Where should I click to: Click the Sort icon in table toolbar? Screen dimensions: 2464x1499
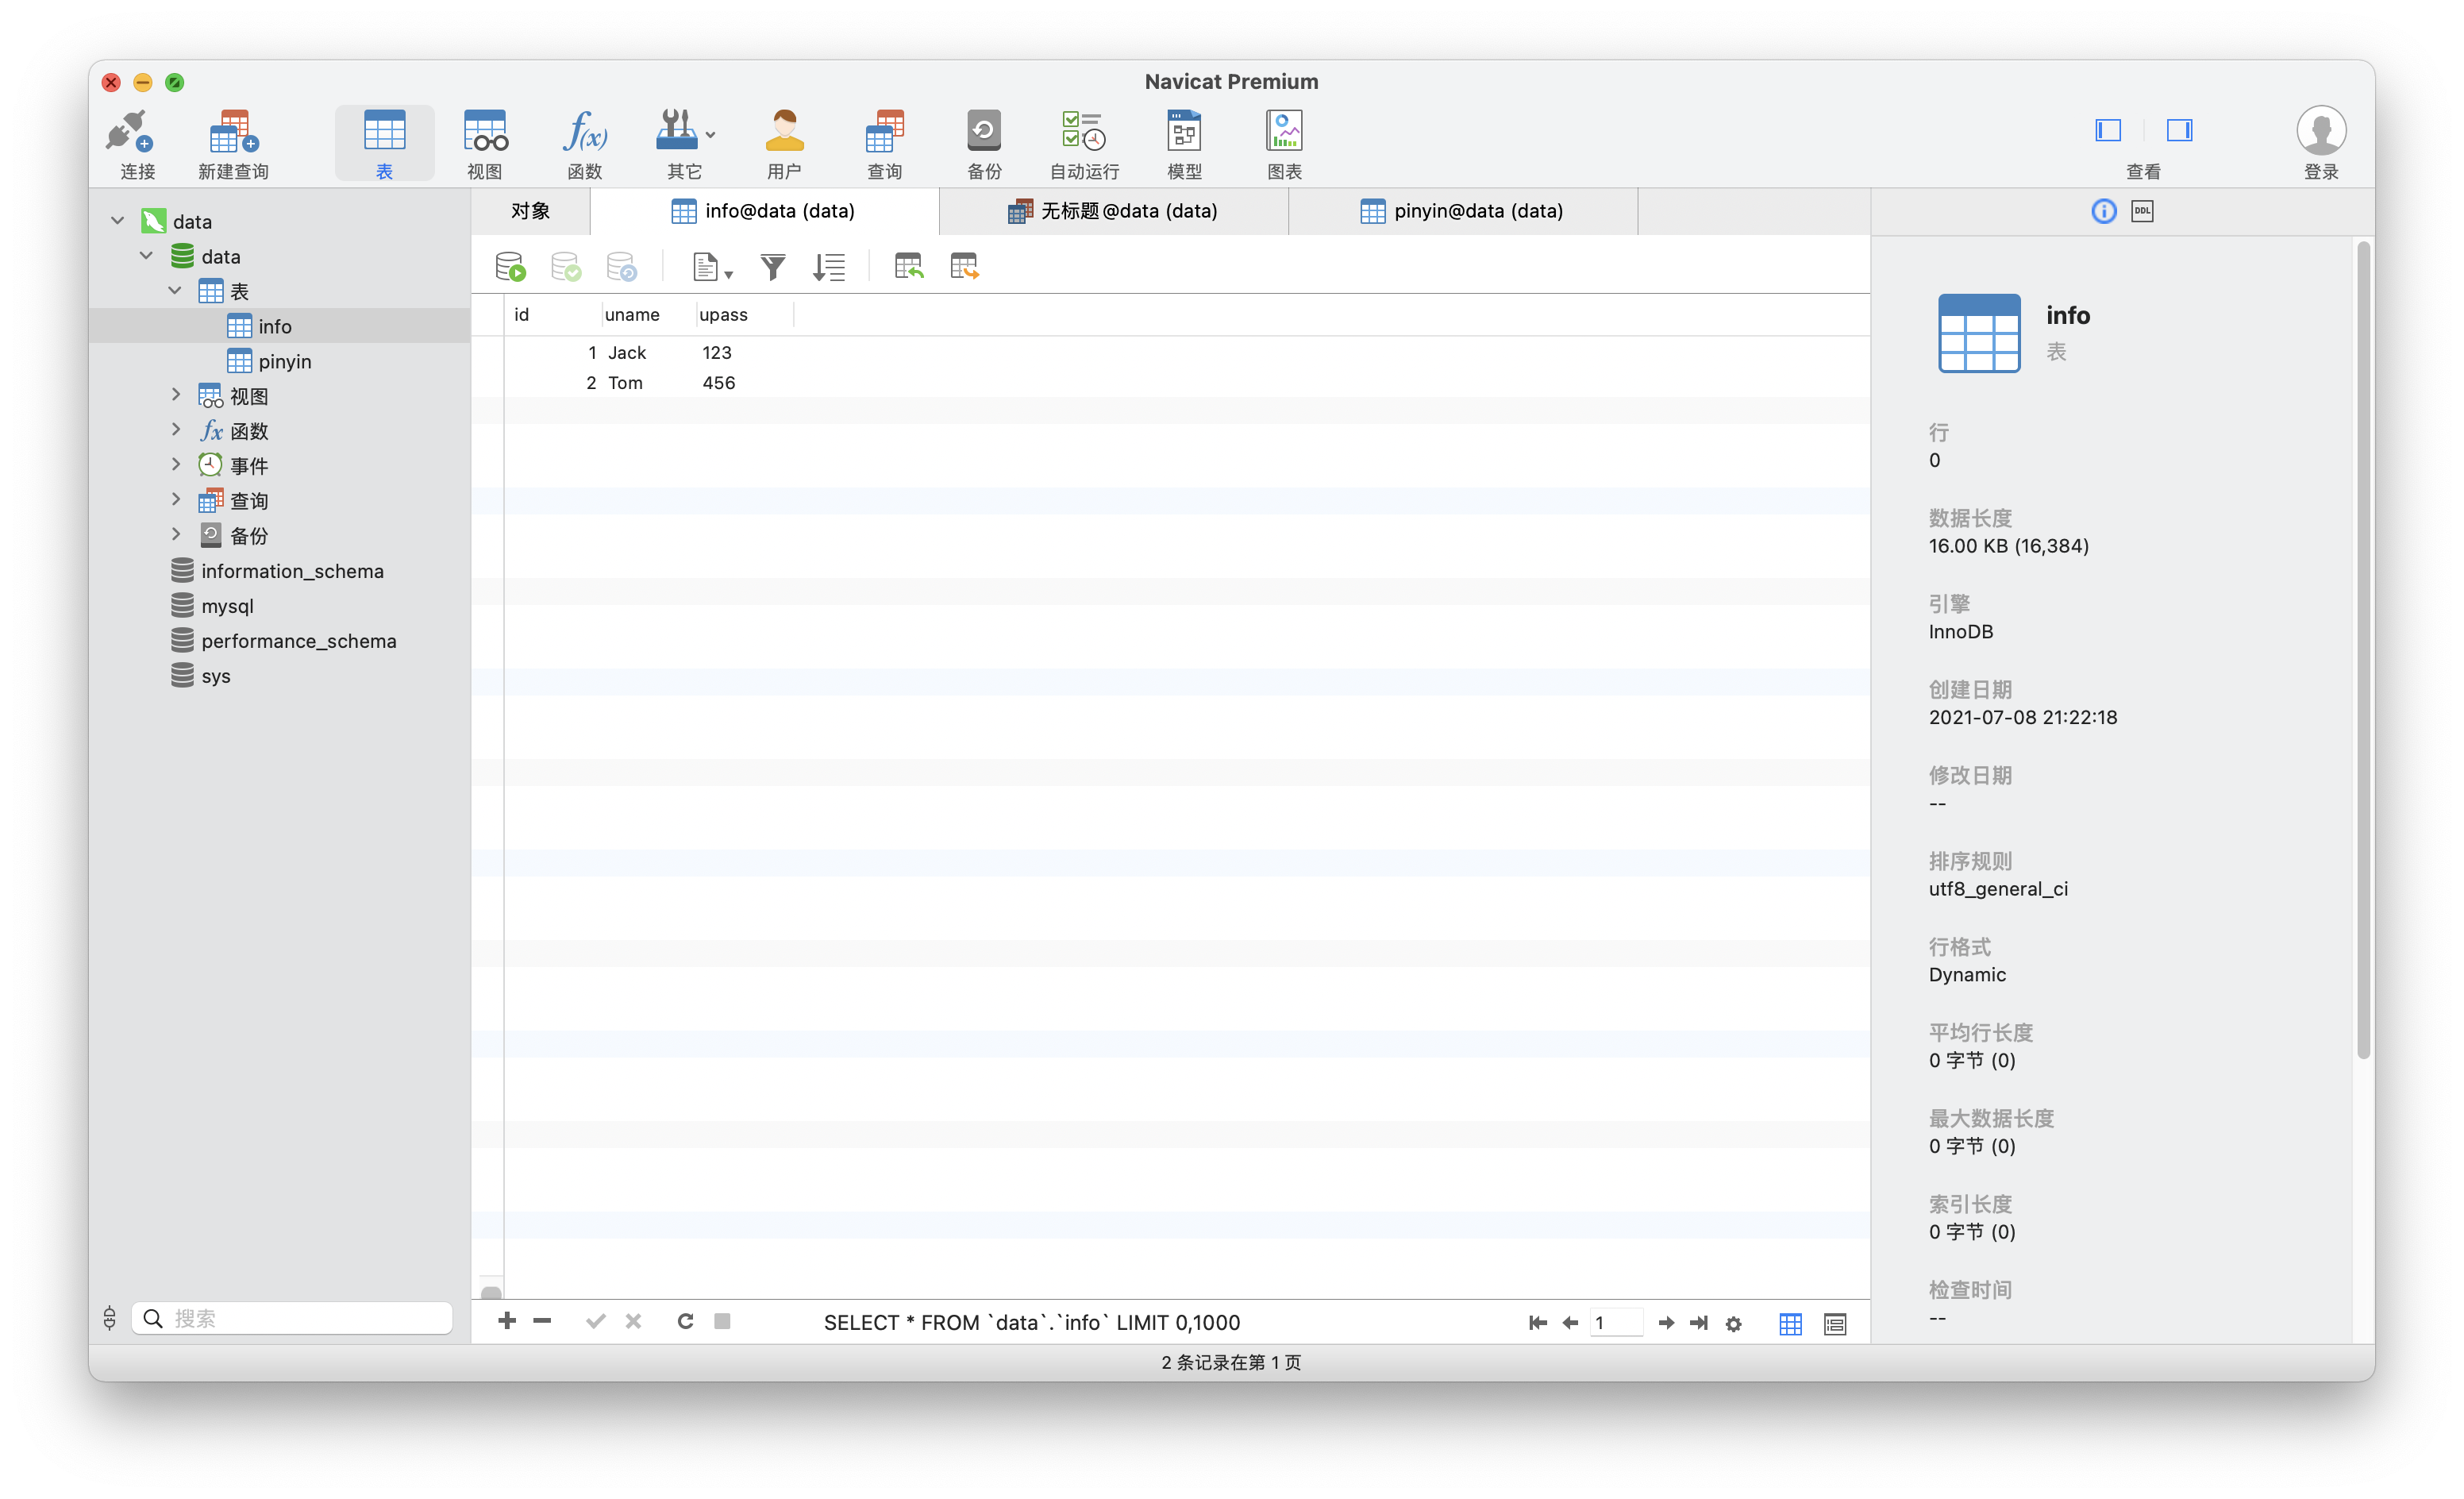click(829, 267)
